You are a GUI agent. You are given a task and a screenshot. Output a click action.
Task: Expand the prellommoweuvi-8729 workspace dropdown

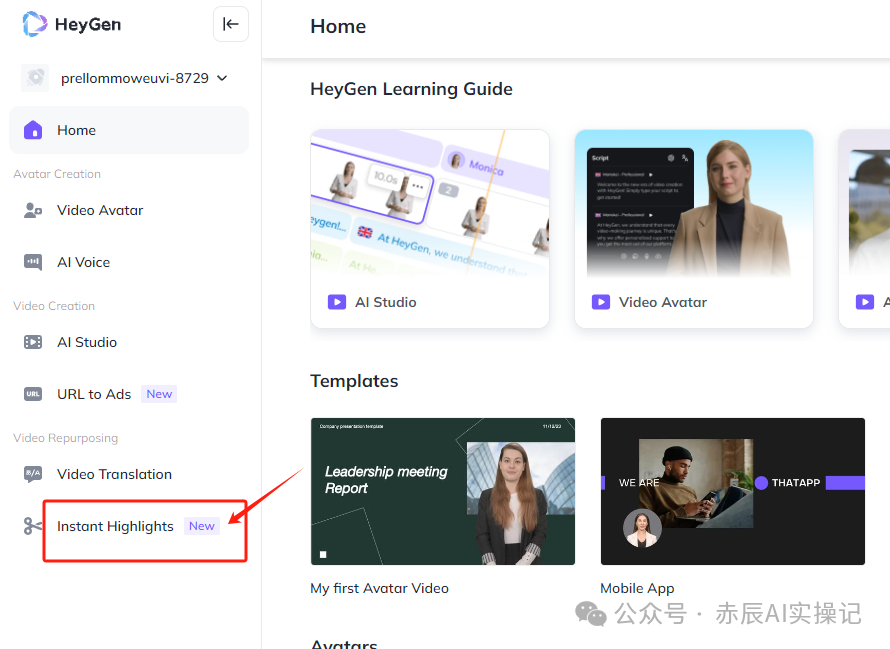point(222,78)
